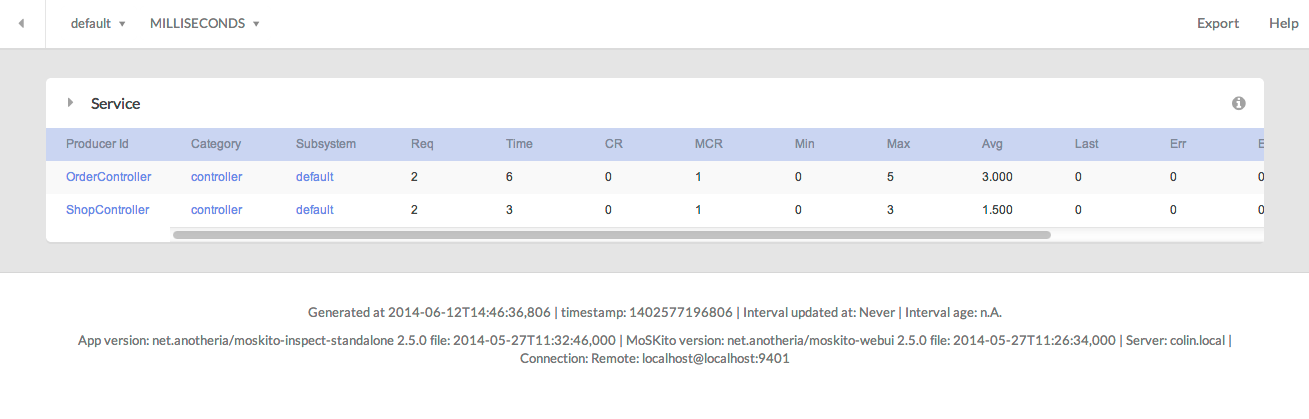Image resolution: width=1309 pixels, height=419 pixels.
Task: Sort table by Time column
Action: (x=519, y=144)
